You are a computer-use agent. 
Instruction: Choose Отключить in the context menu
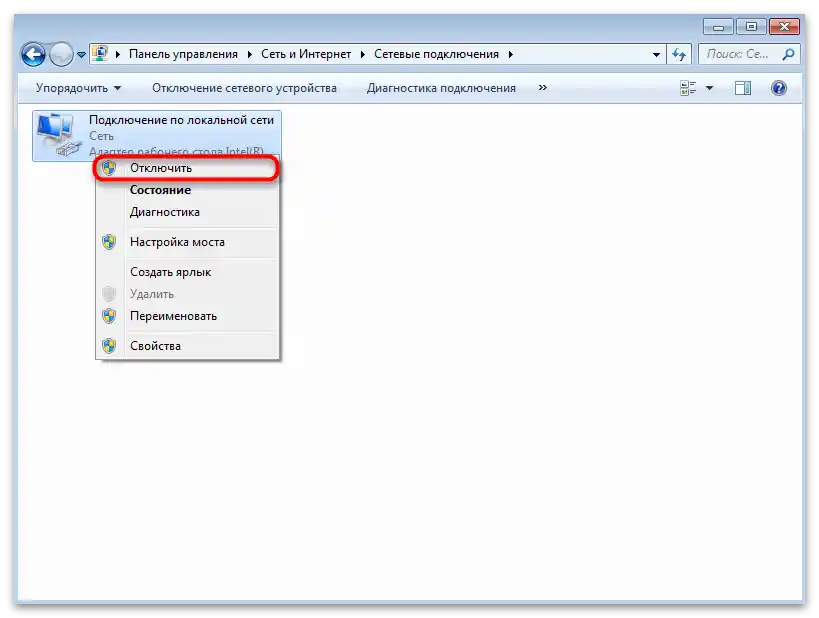[187, 168]
